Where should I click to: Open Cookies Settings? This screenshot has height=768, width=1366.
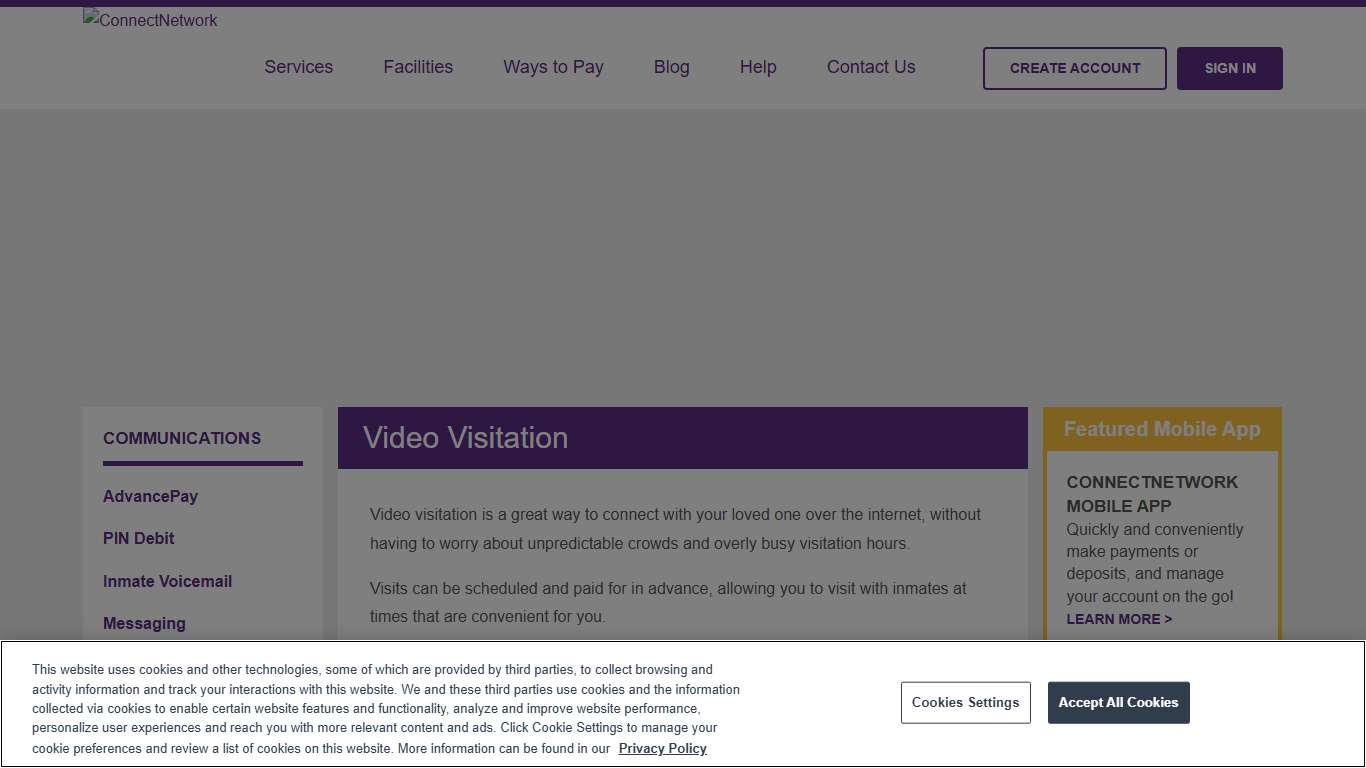(x=965, y=702)
